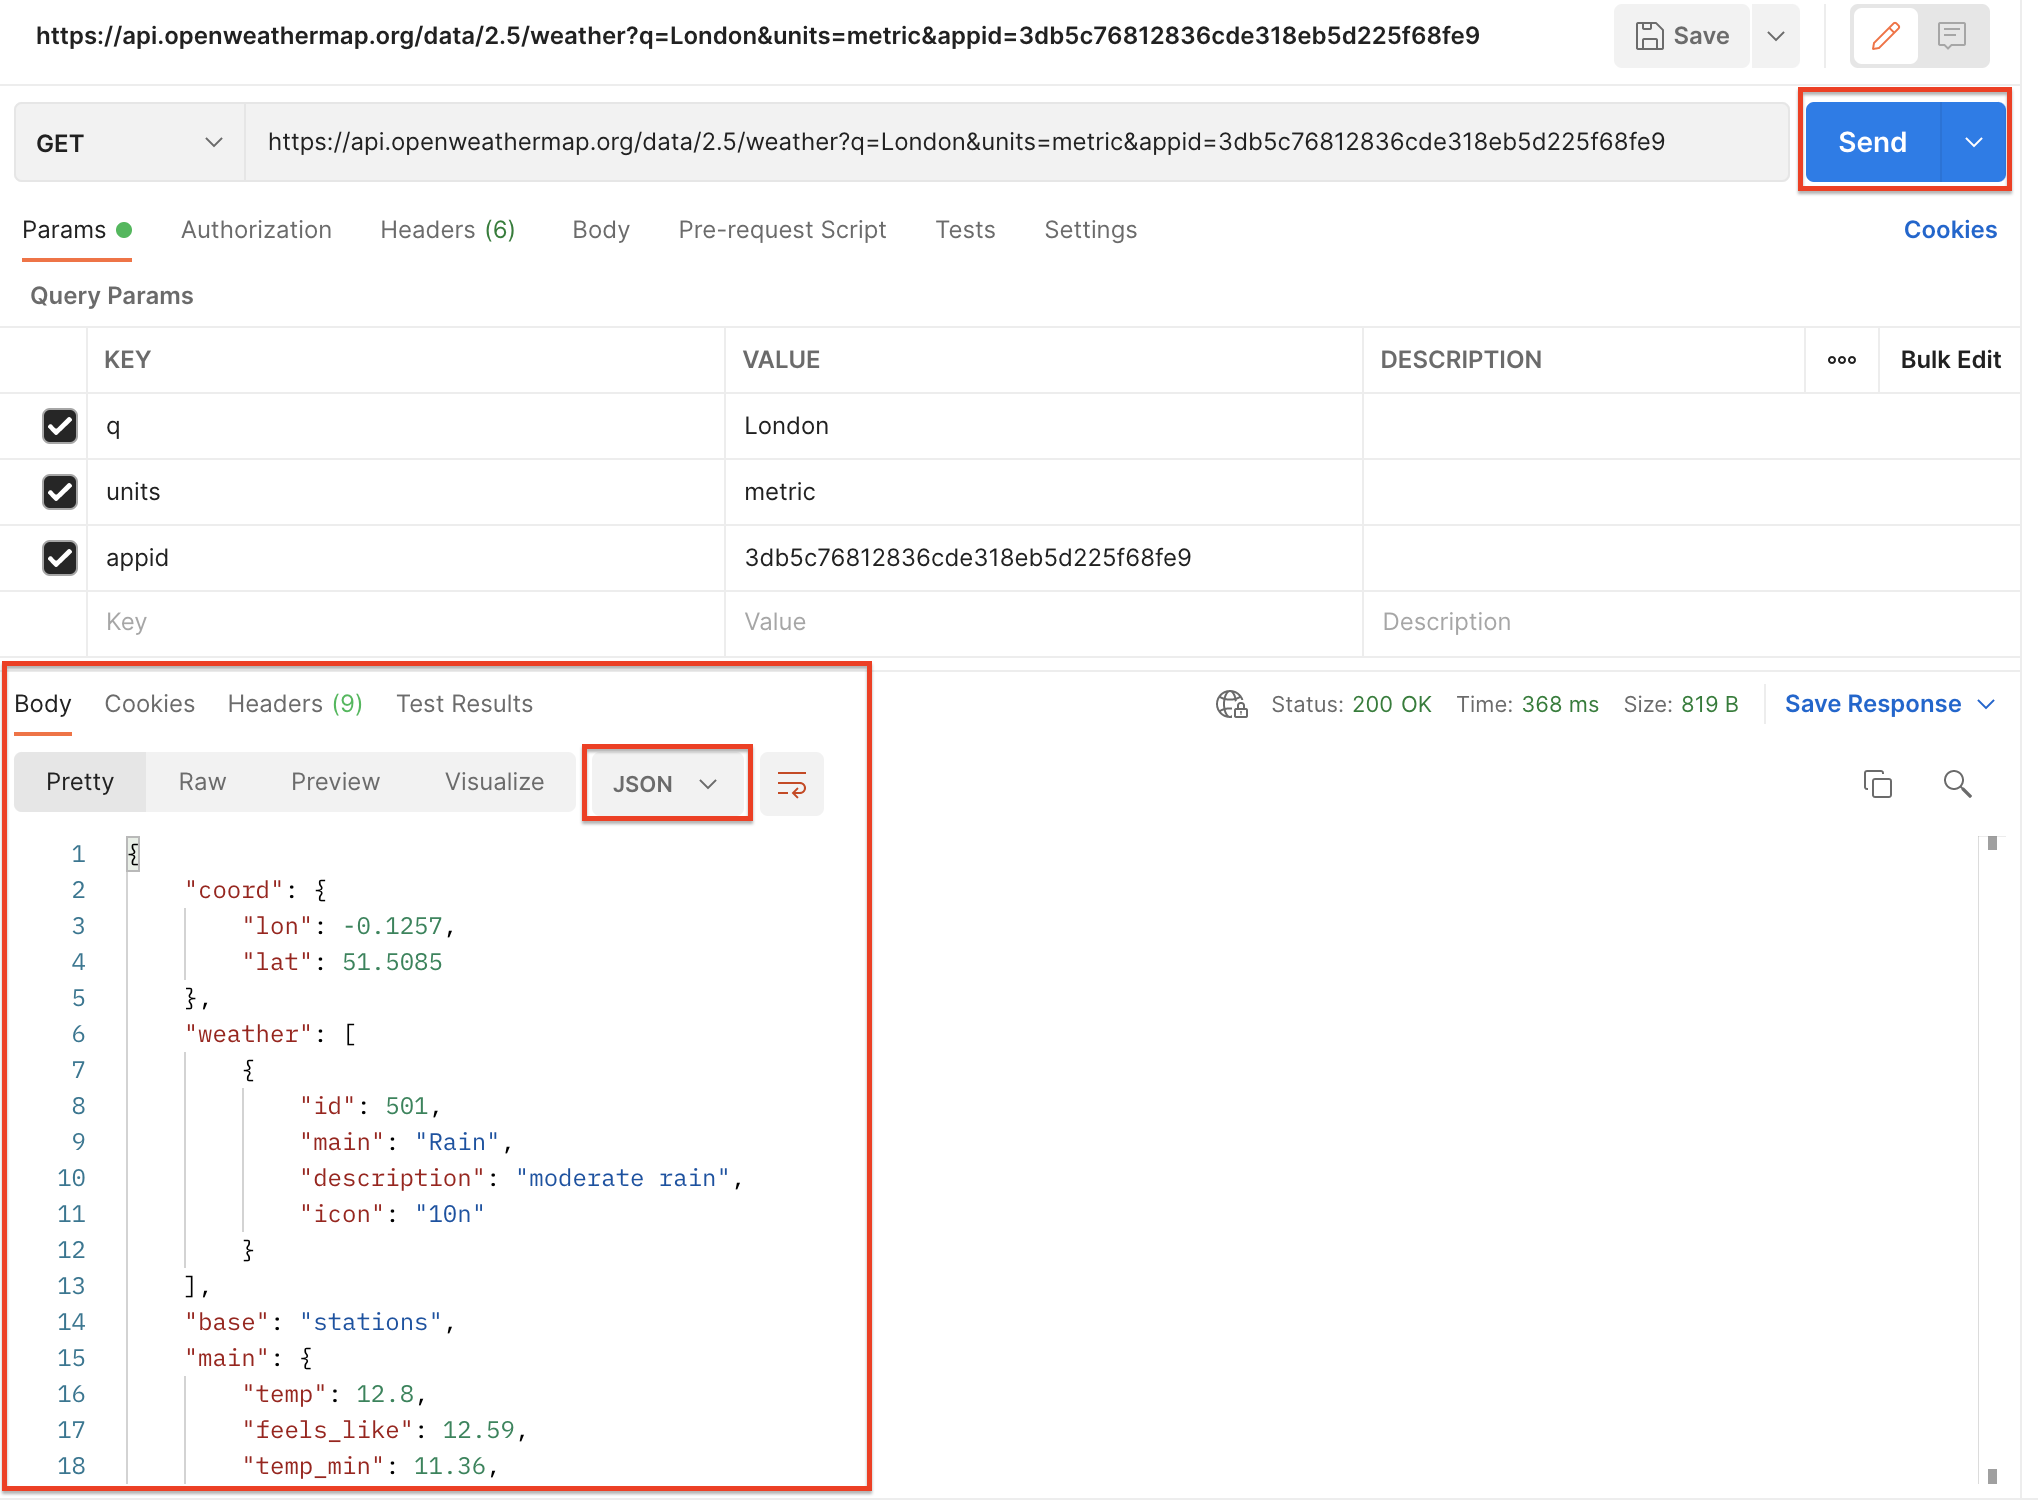The width and height of the screenshot is (2038, 1504).
Task: Open column options three-dots icon
Action: pos(1841,360)
